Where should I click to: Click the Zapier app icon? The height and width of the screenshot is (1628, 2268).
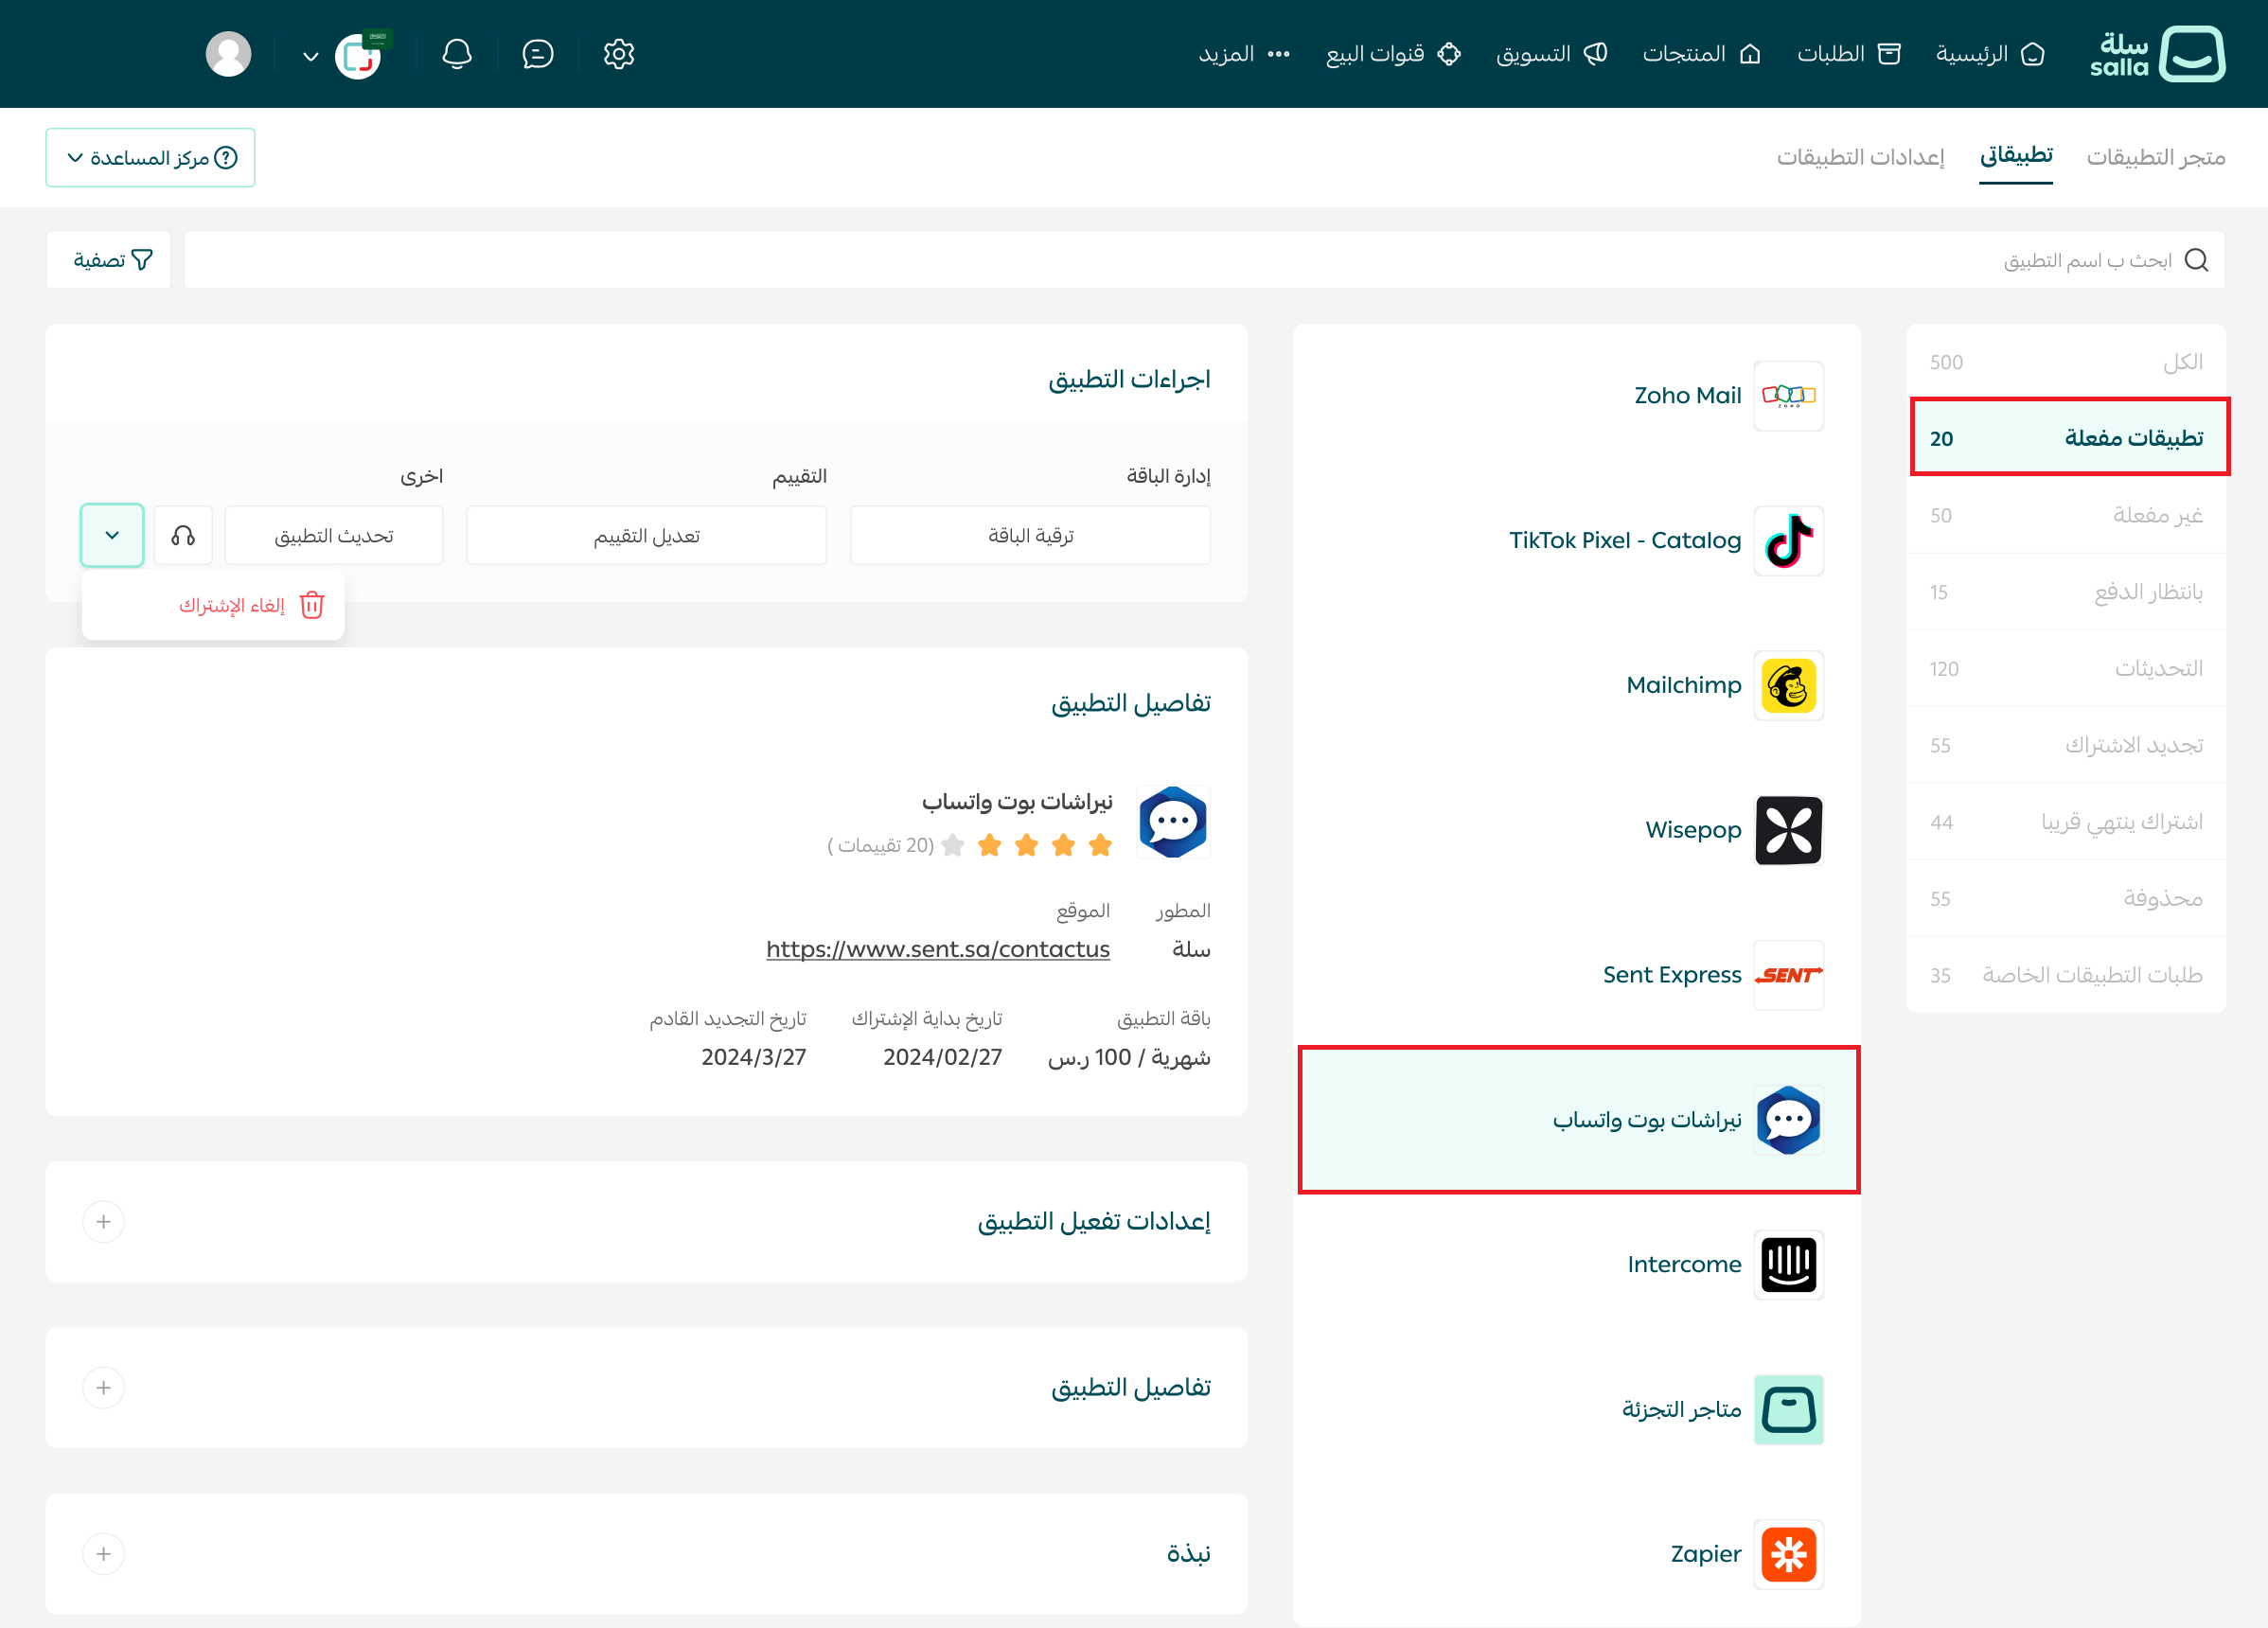click(x=1788, y=1555)
